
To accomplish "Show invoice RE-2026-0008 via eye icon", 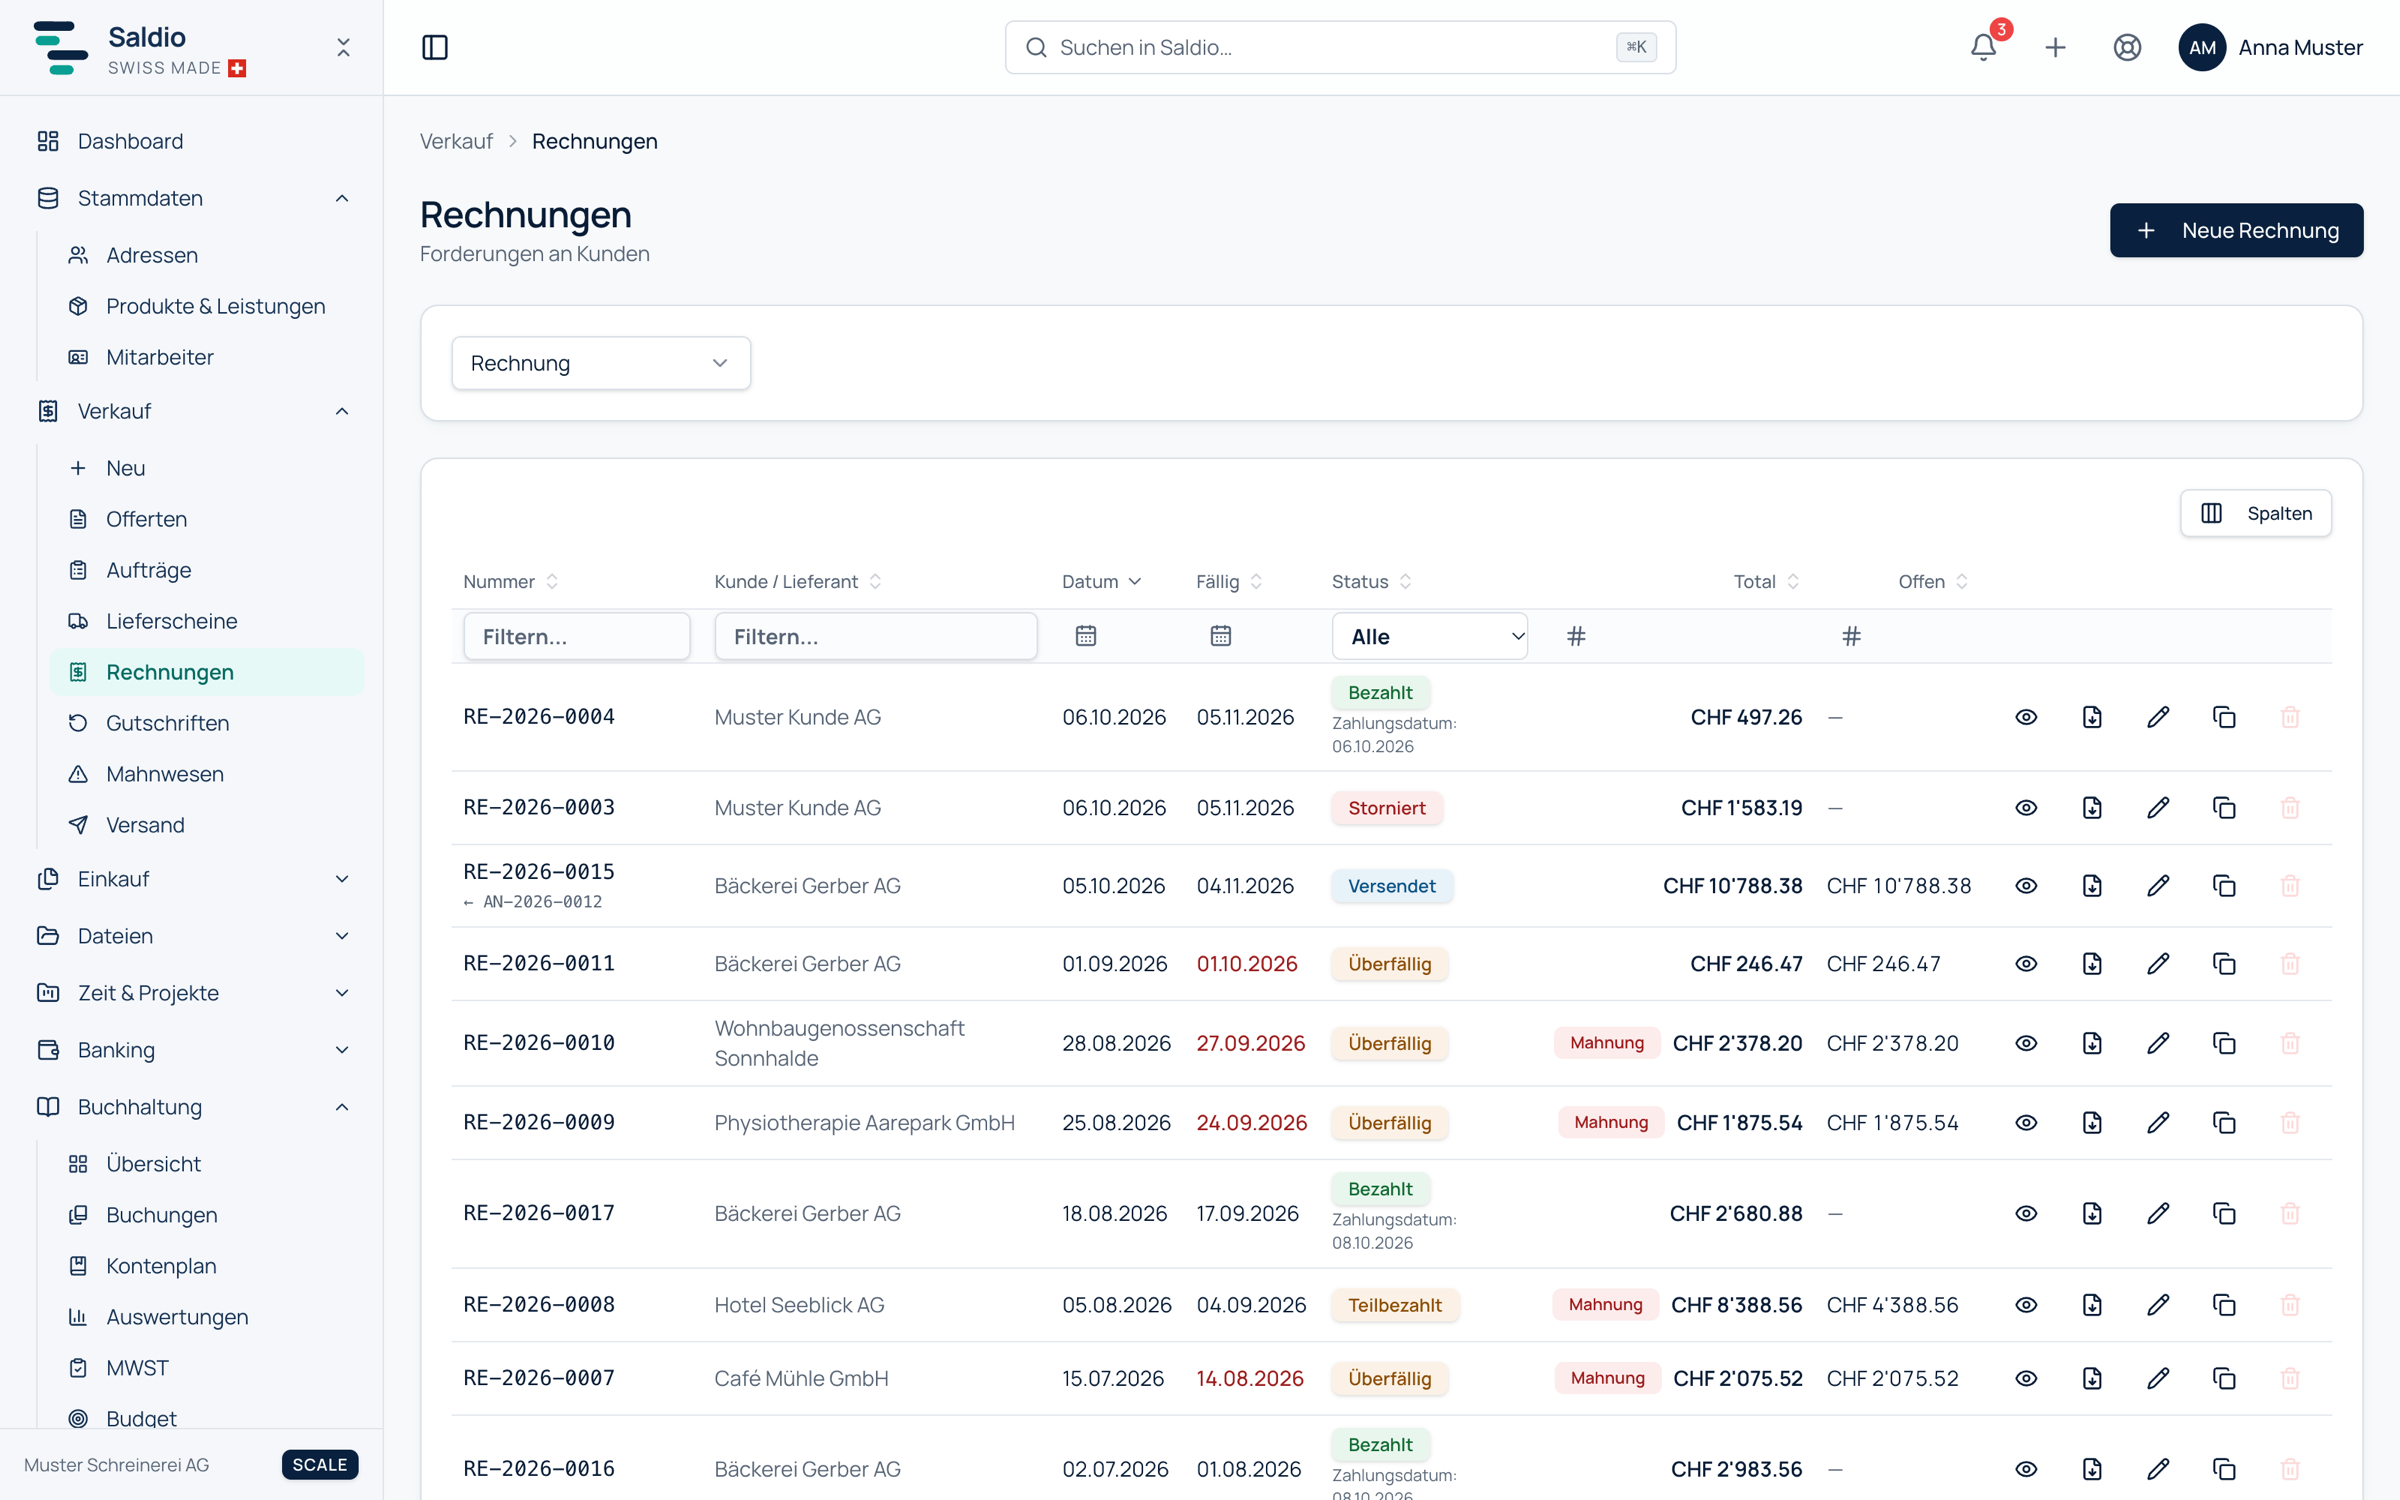I will (2026, 1305).
